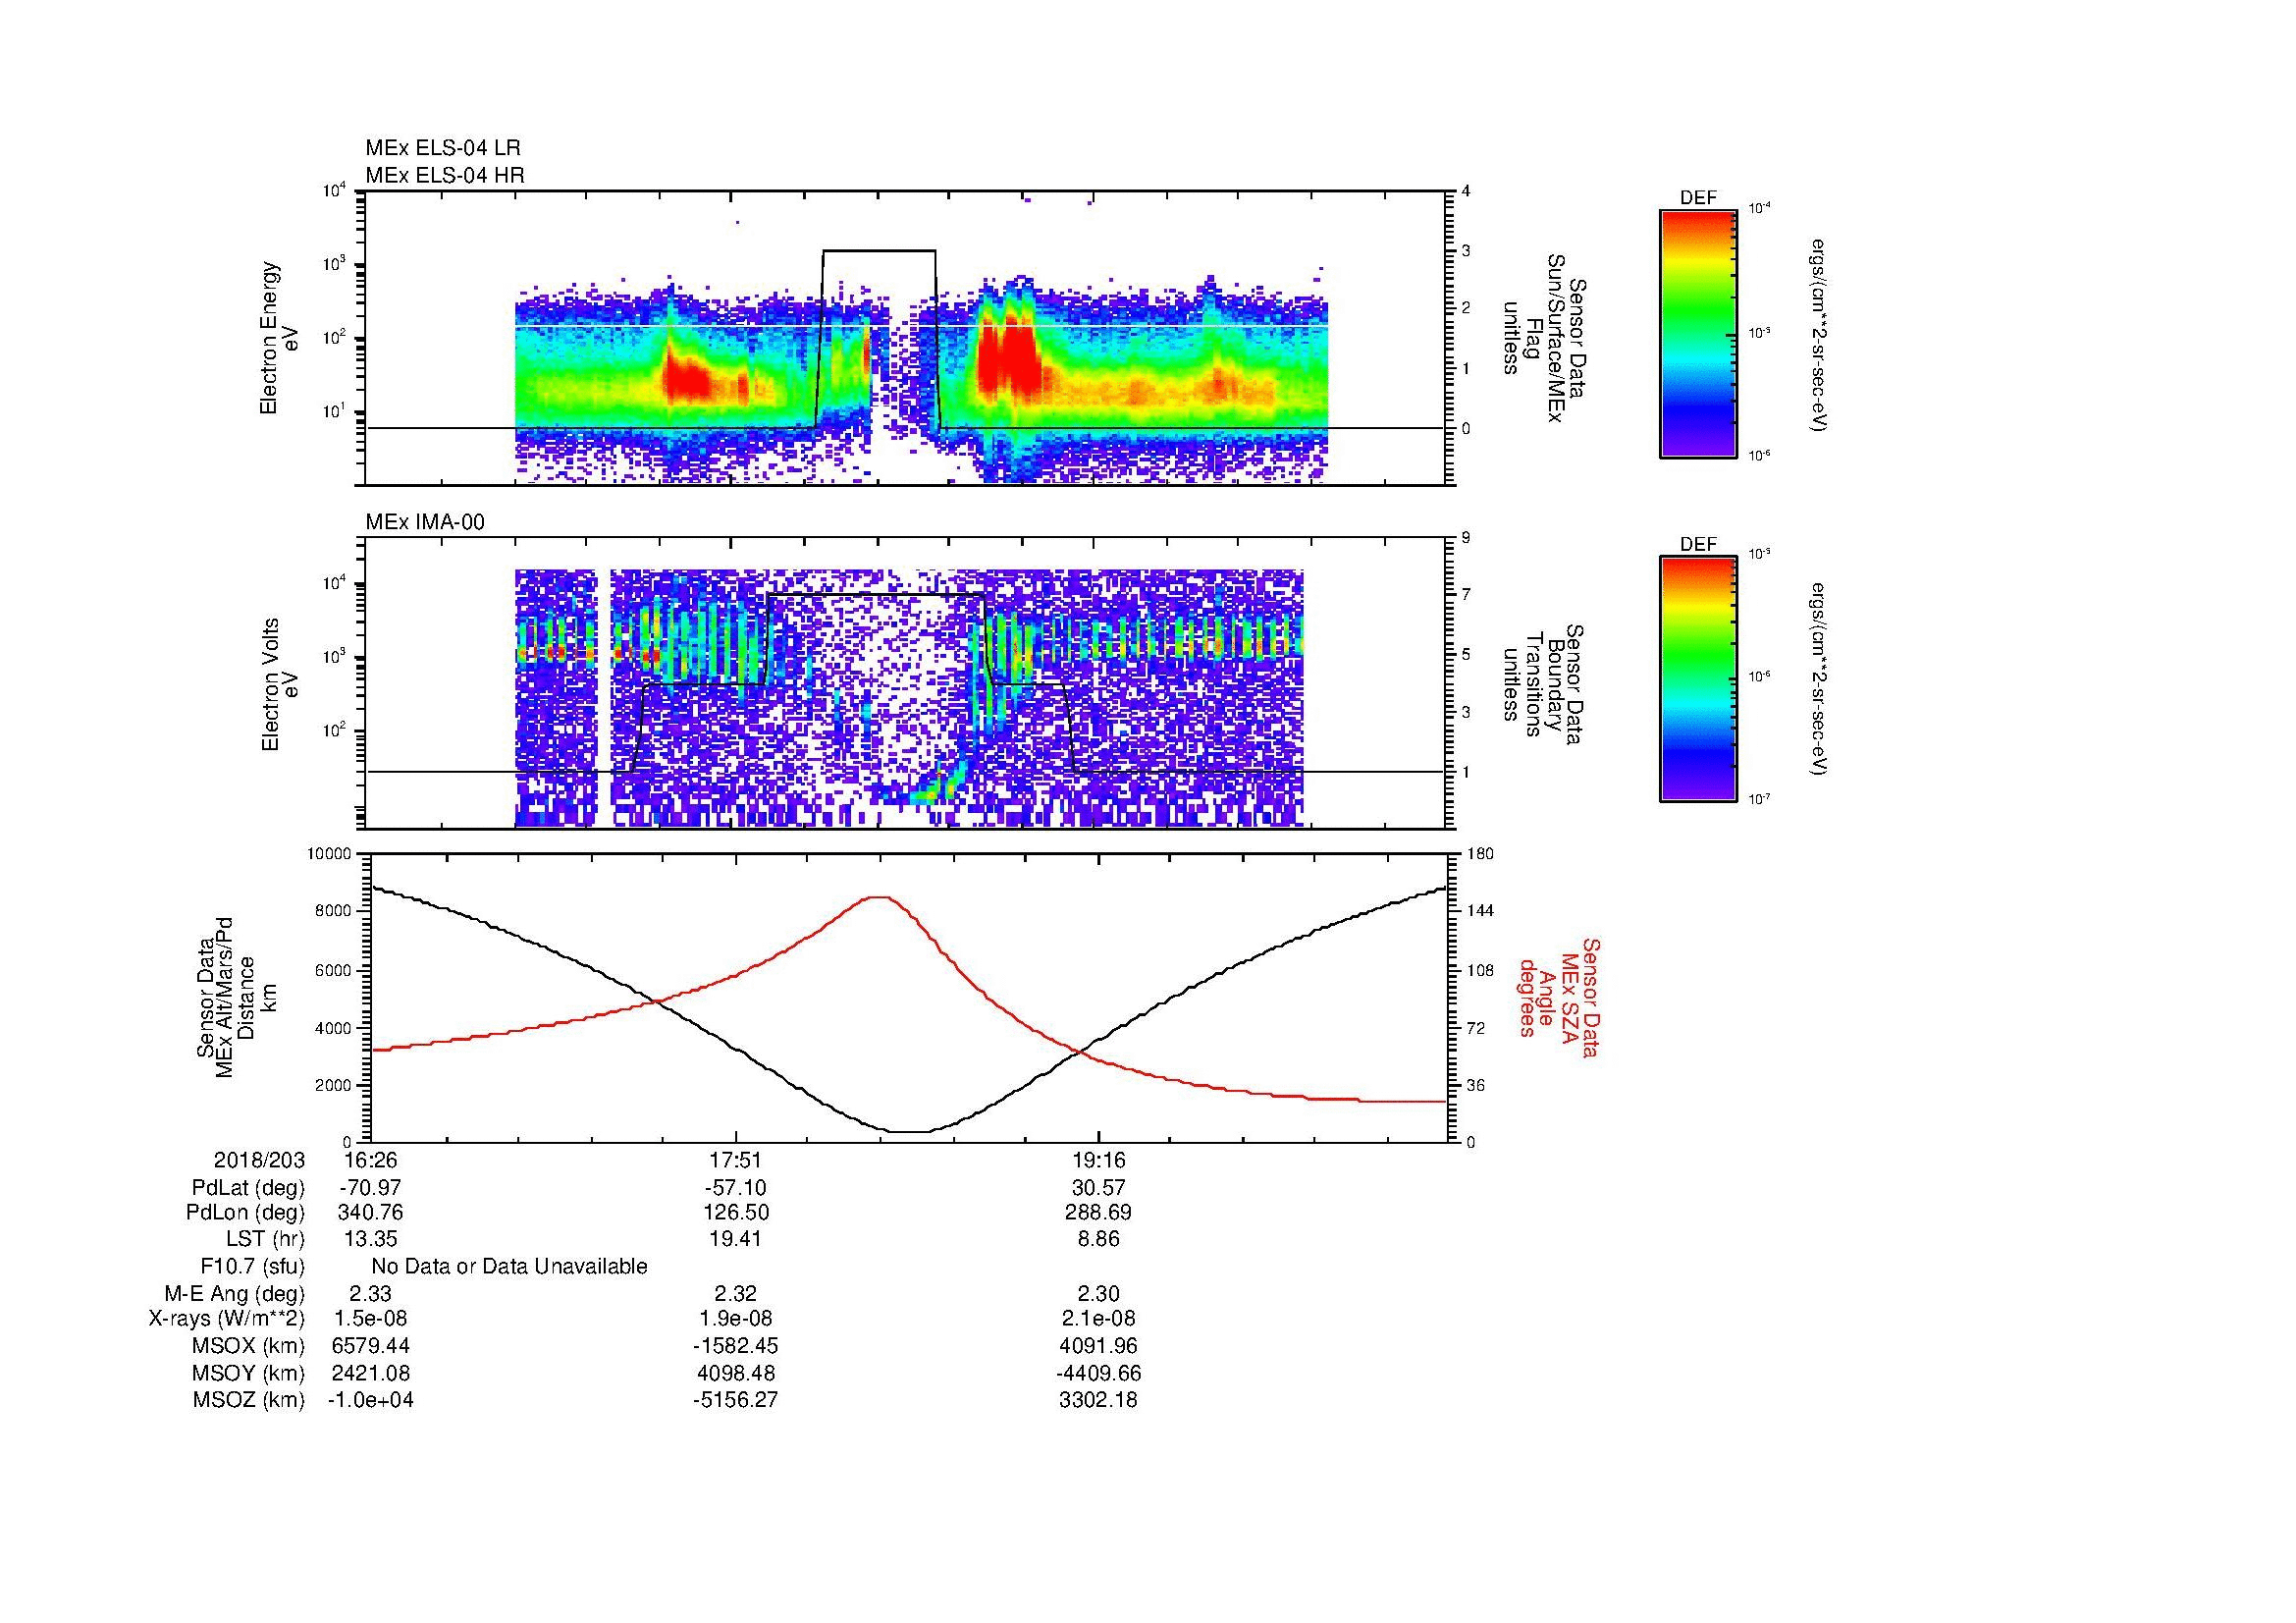Click the 'Electron Volts eV' axis label

[x=280, y=684]
